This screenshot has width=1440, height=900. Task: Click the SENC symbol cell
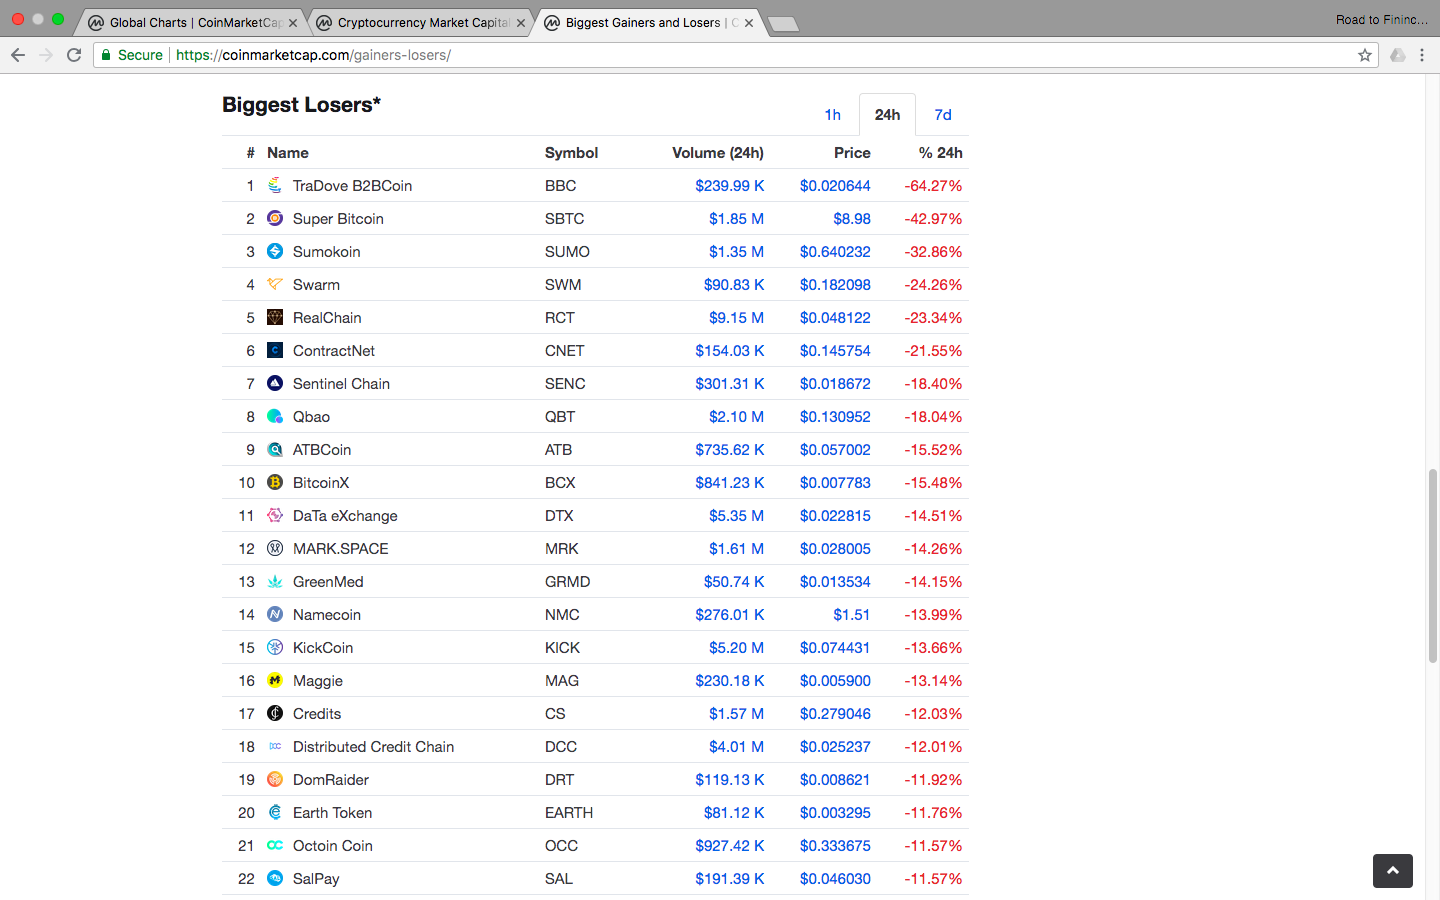pos(565,383)
